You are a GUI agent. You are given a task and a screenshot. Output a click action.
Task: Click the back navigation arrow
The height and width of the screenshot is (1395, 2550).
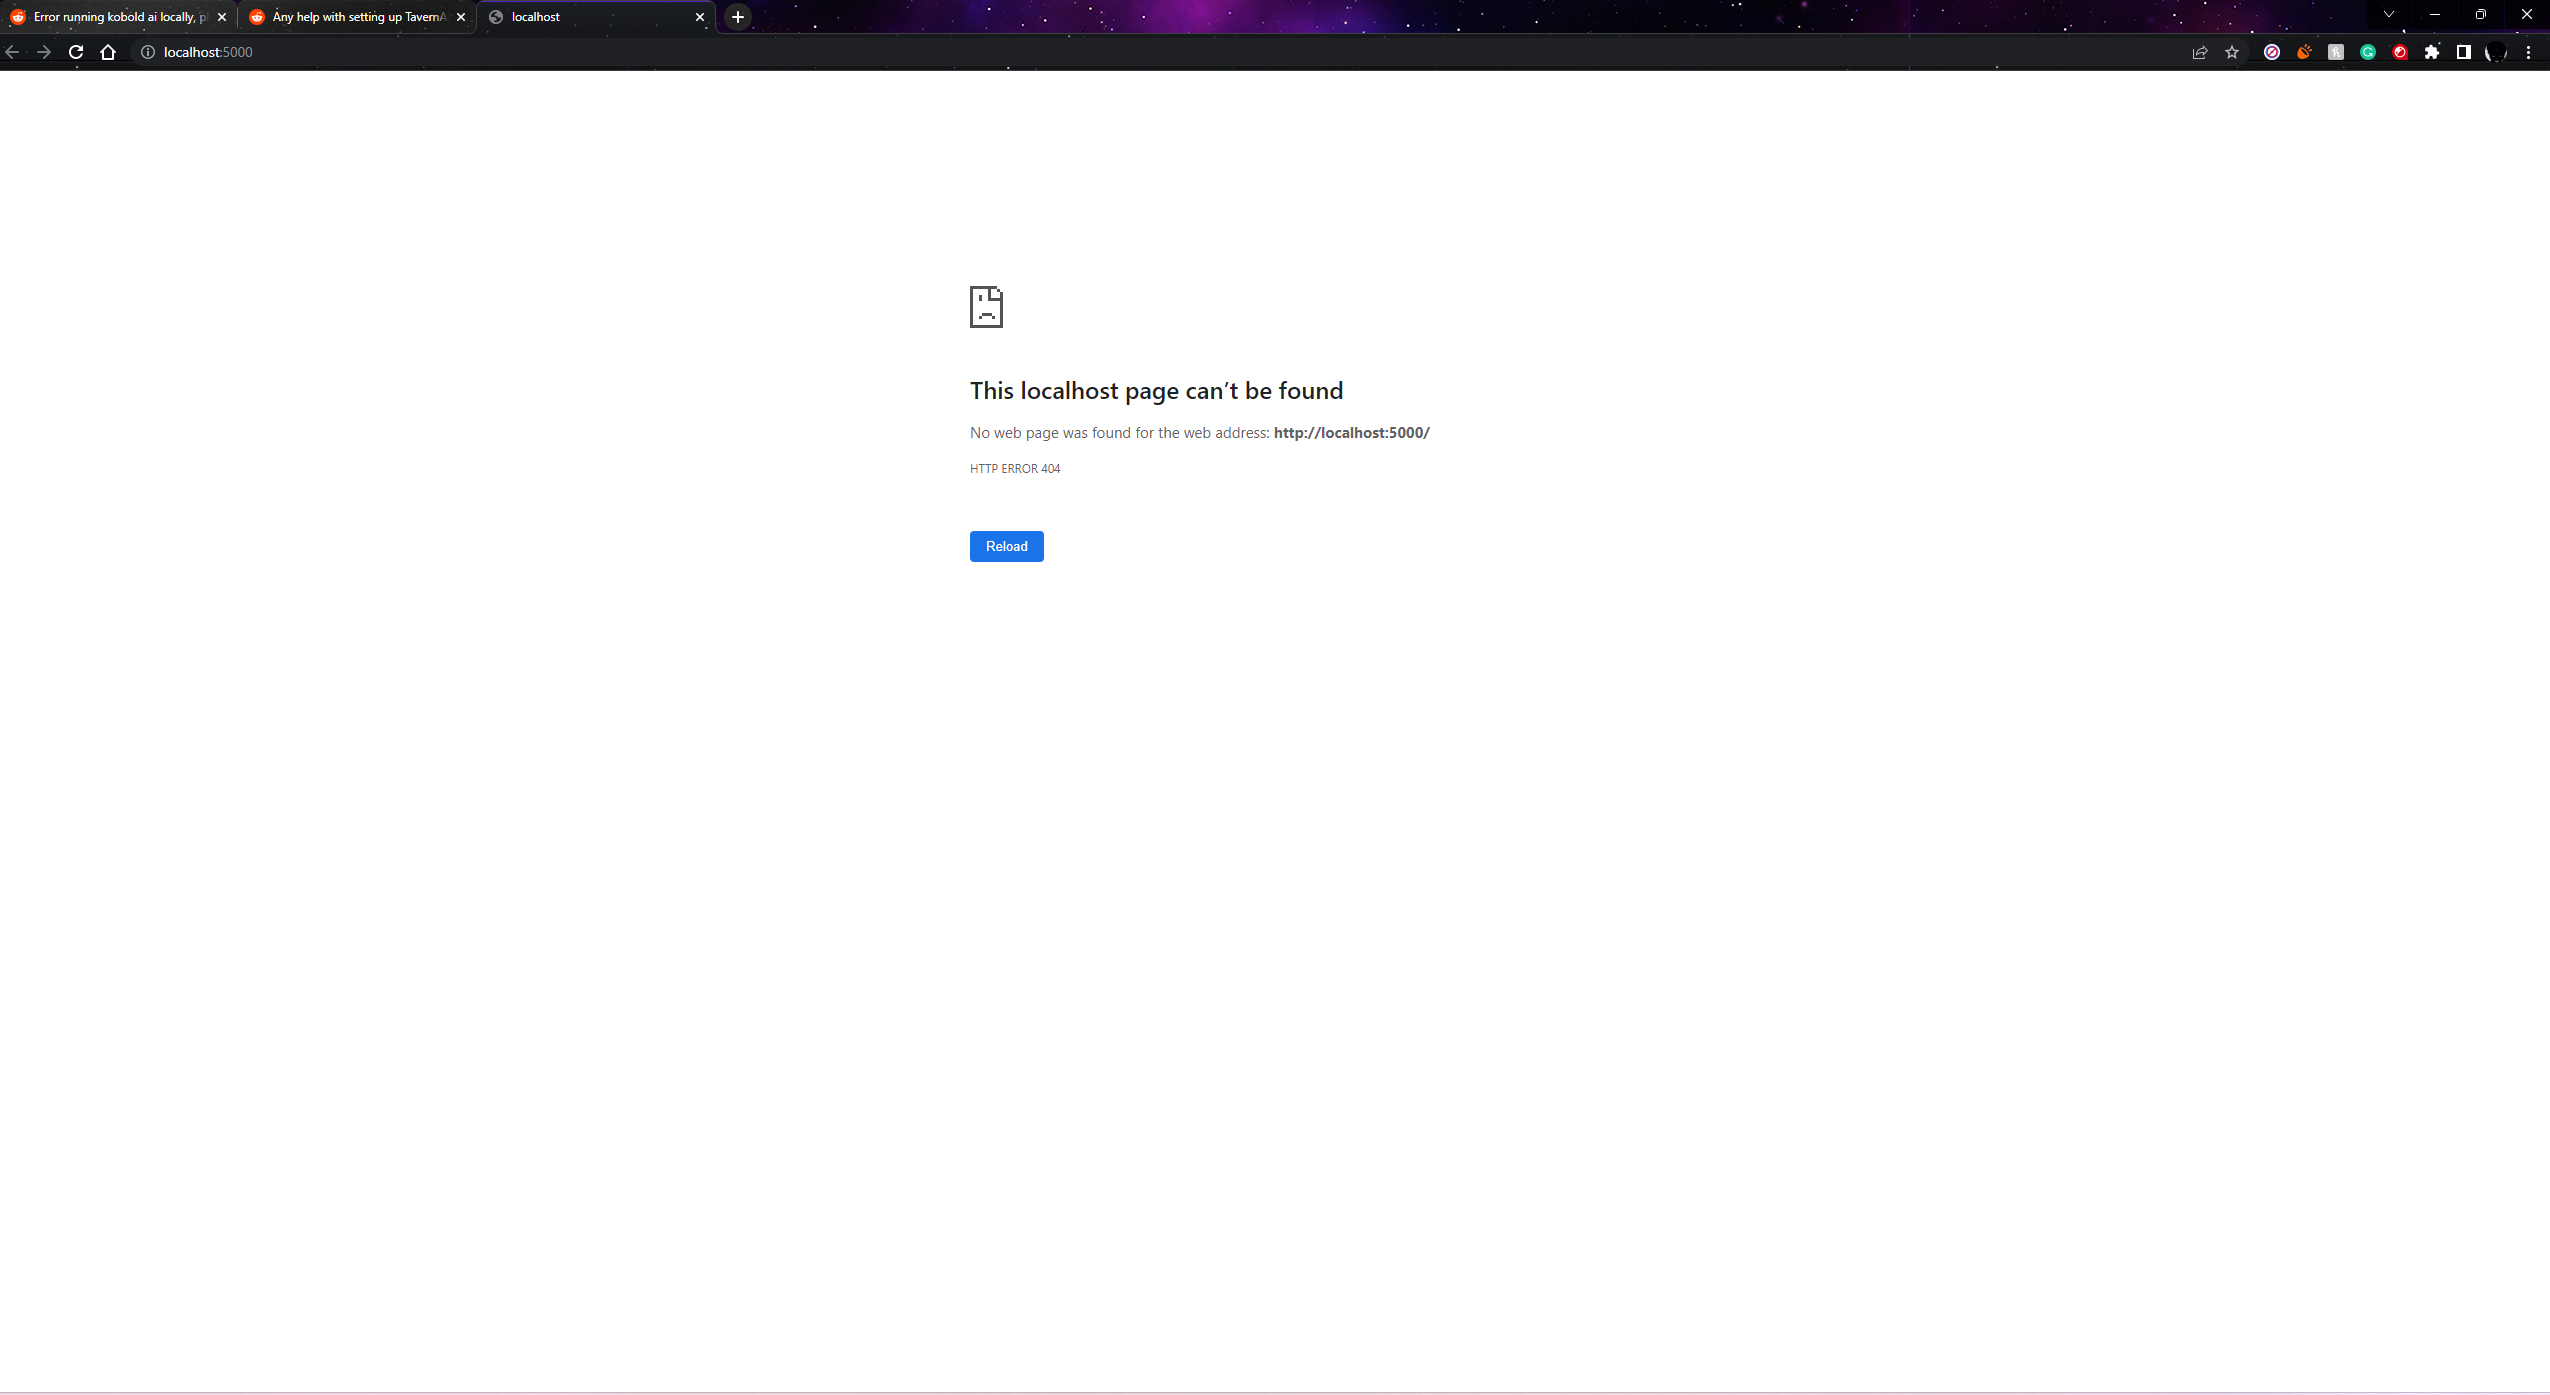(x=12, y=52)
